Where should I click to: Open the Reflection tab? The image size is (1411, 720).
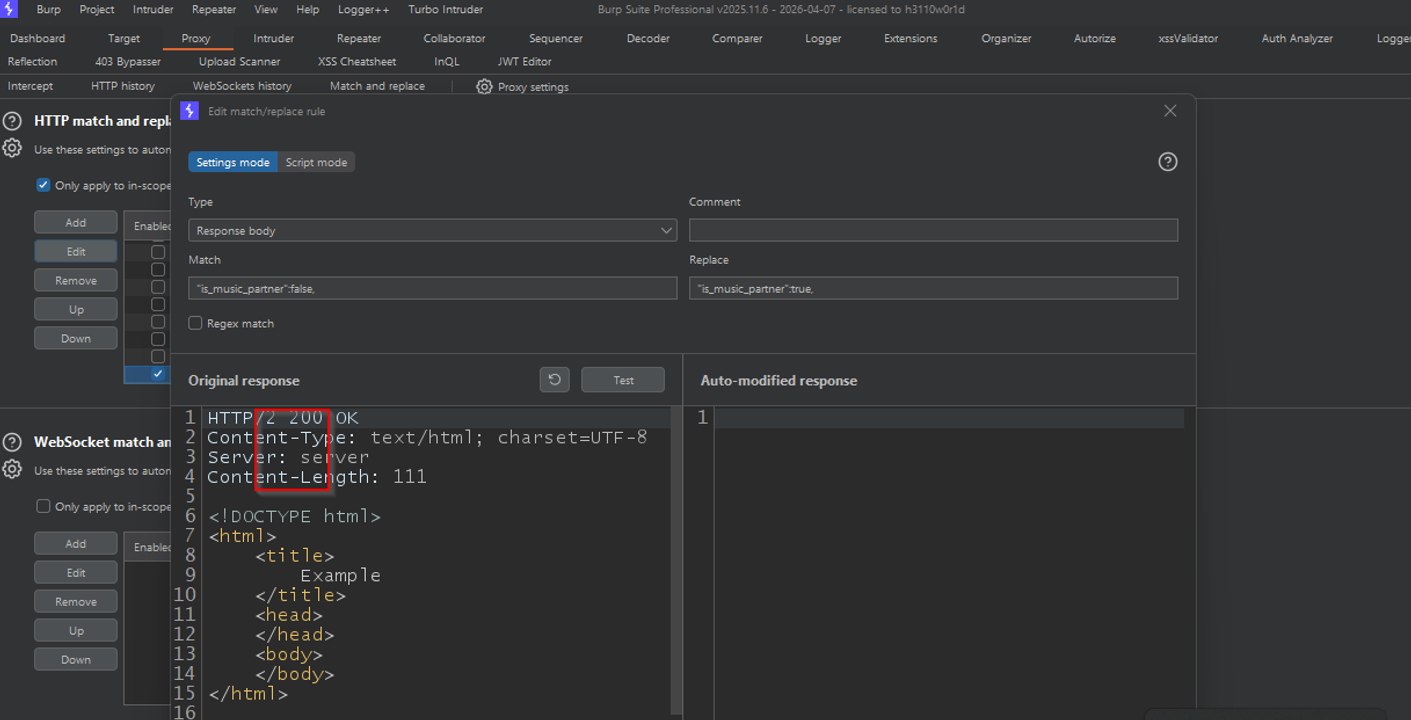(x=32, y=62)
